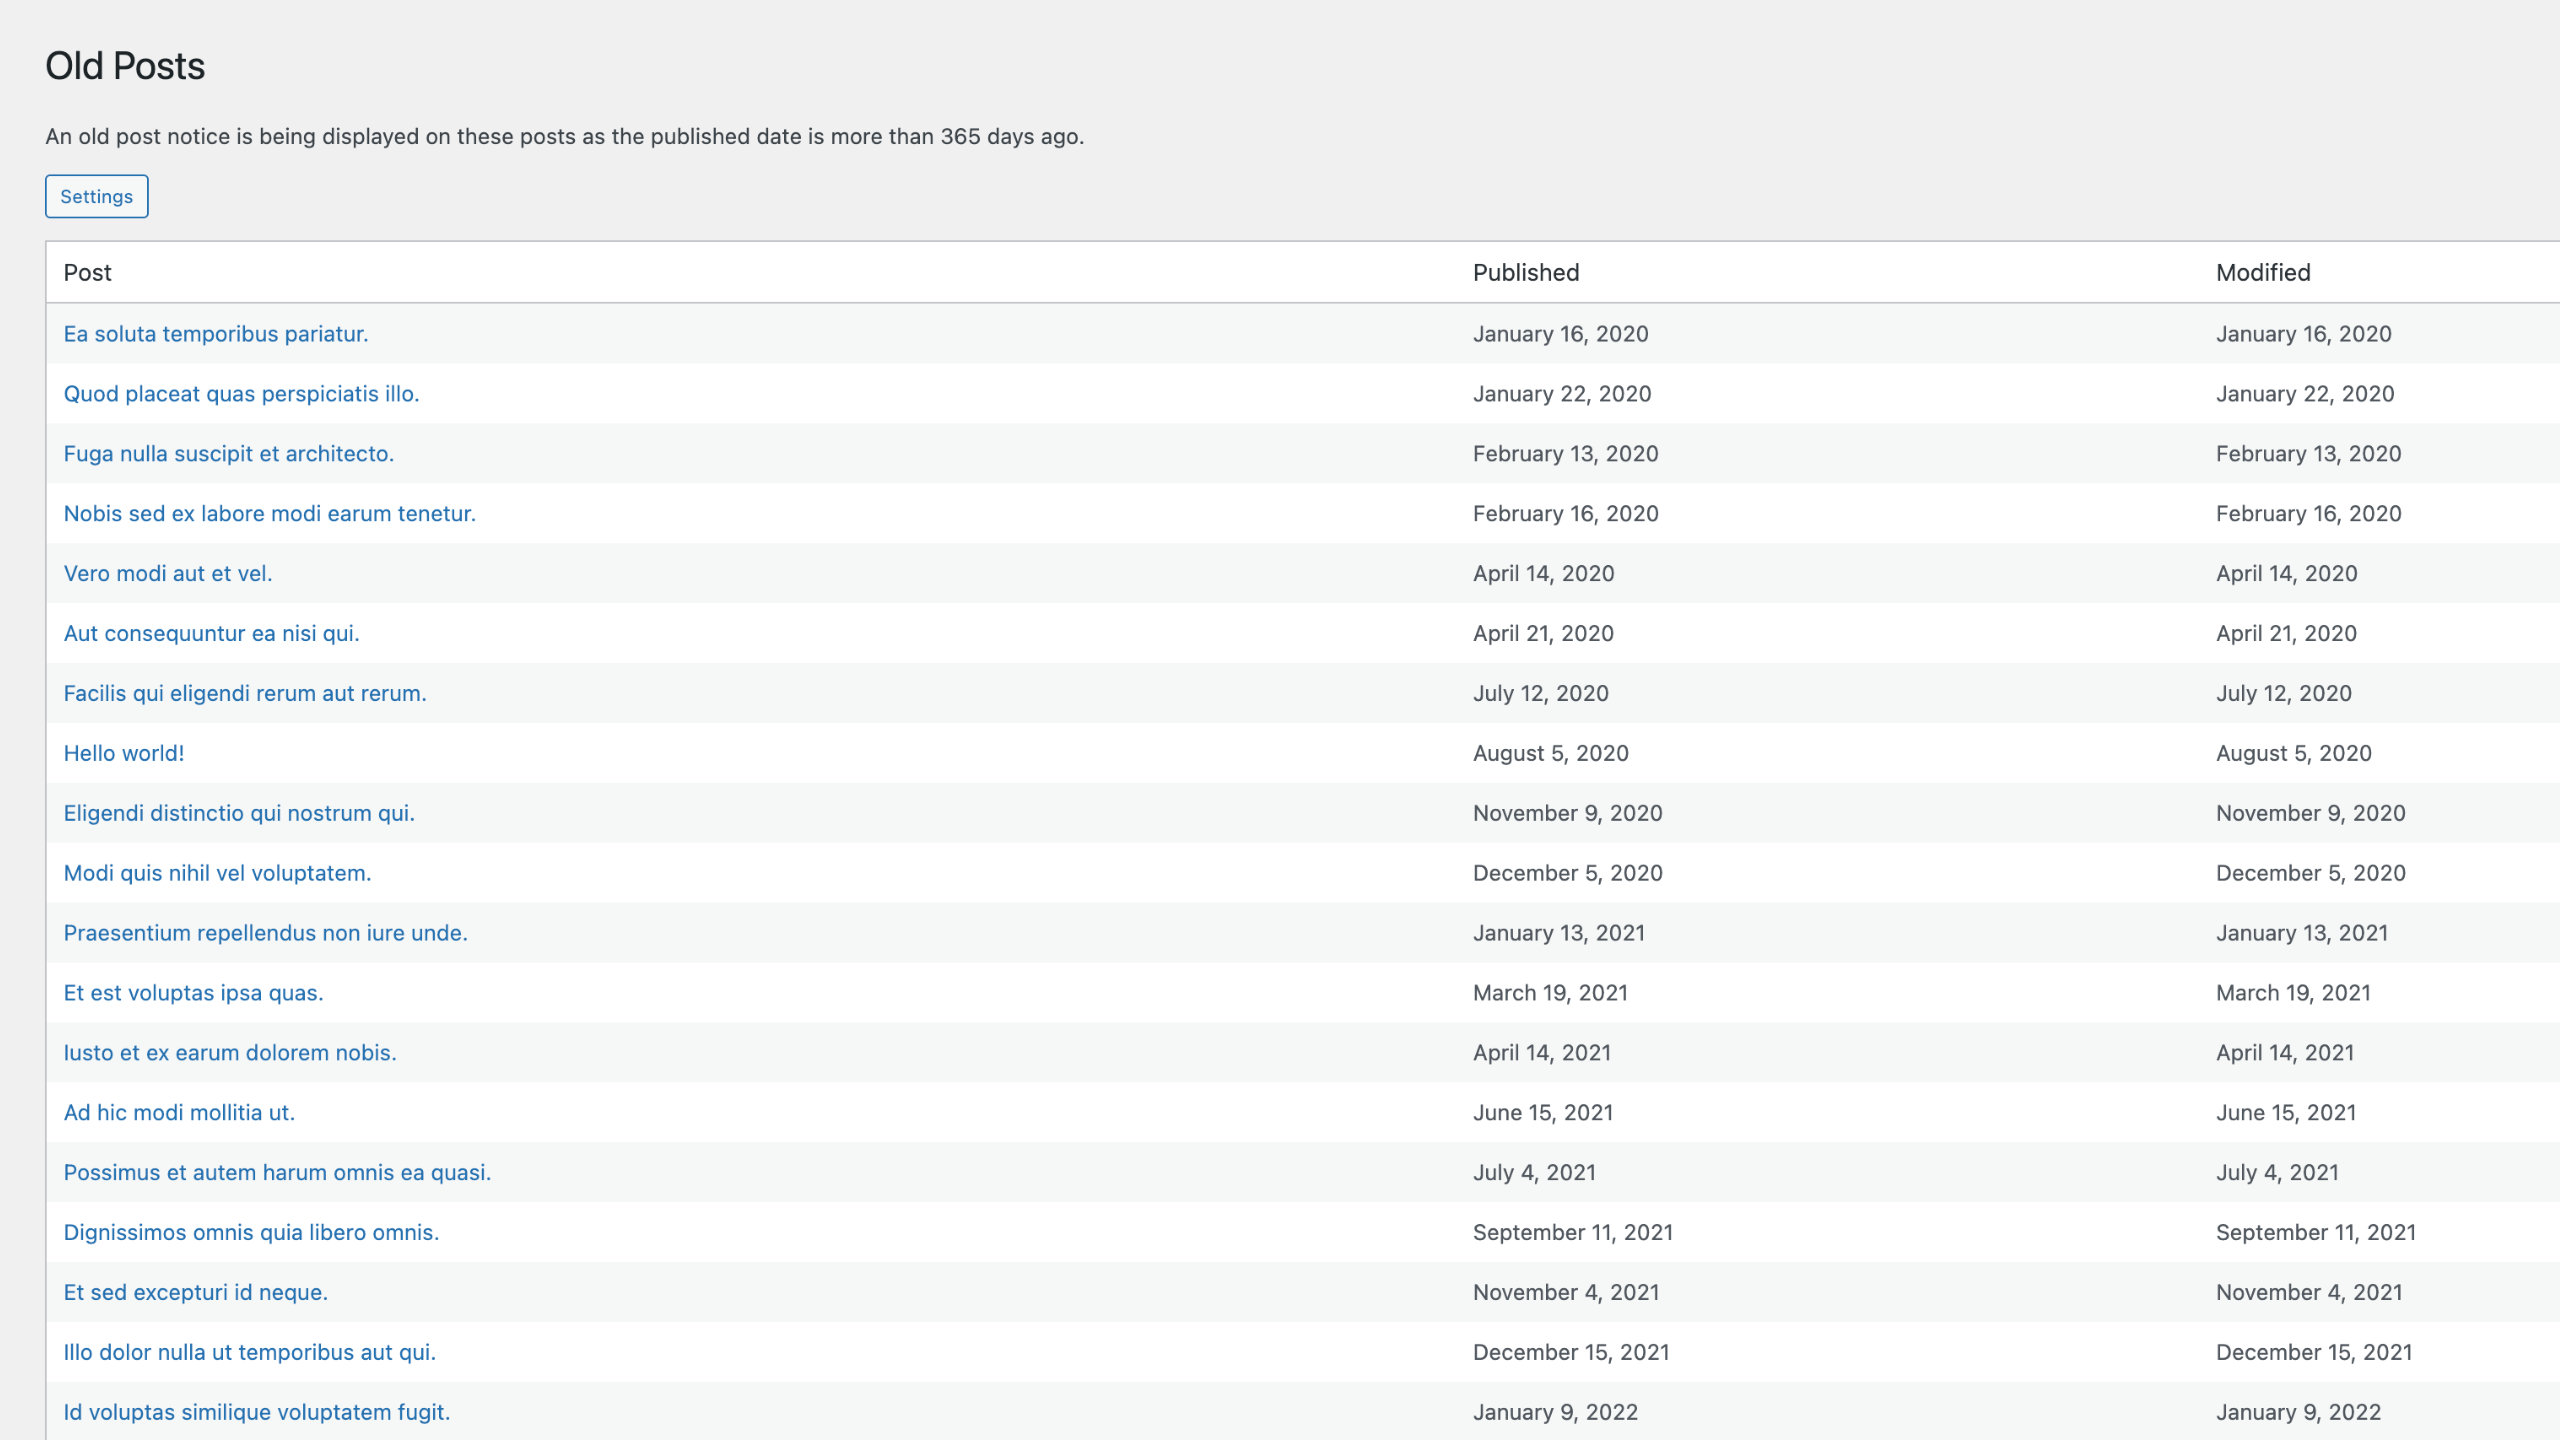Open the Settings button
Screen dimensions: 2560x1440
coord(96,196)
